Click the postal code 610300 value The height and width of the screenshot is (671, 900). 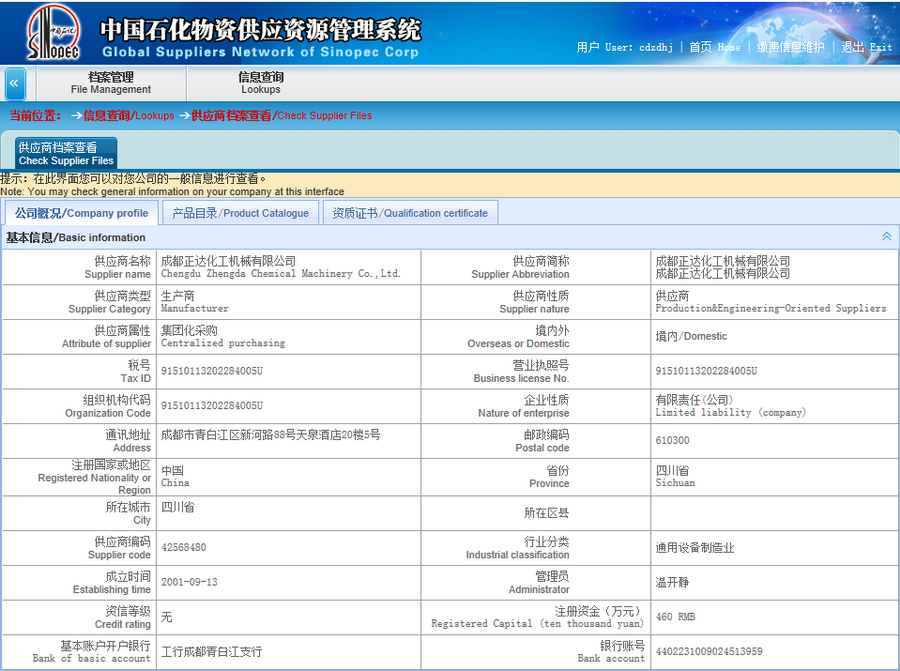pos(672,441)
